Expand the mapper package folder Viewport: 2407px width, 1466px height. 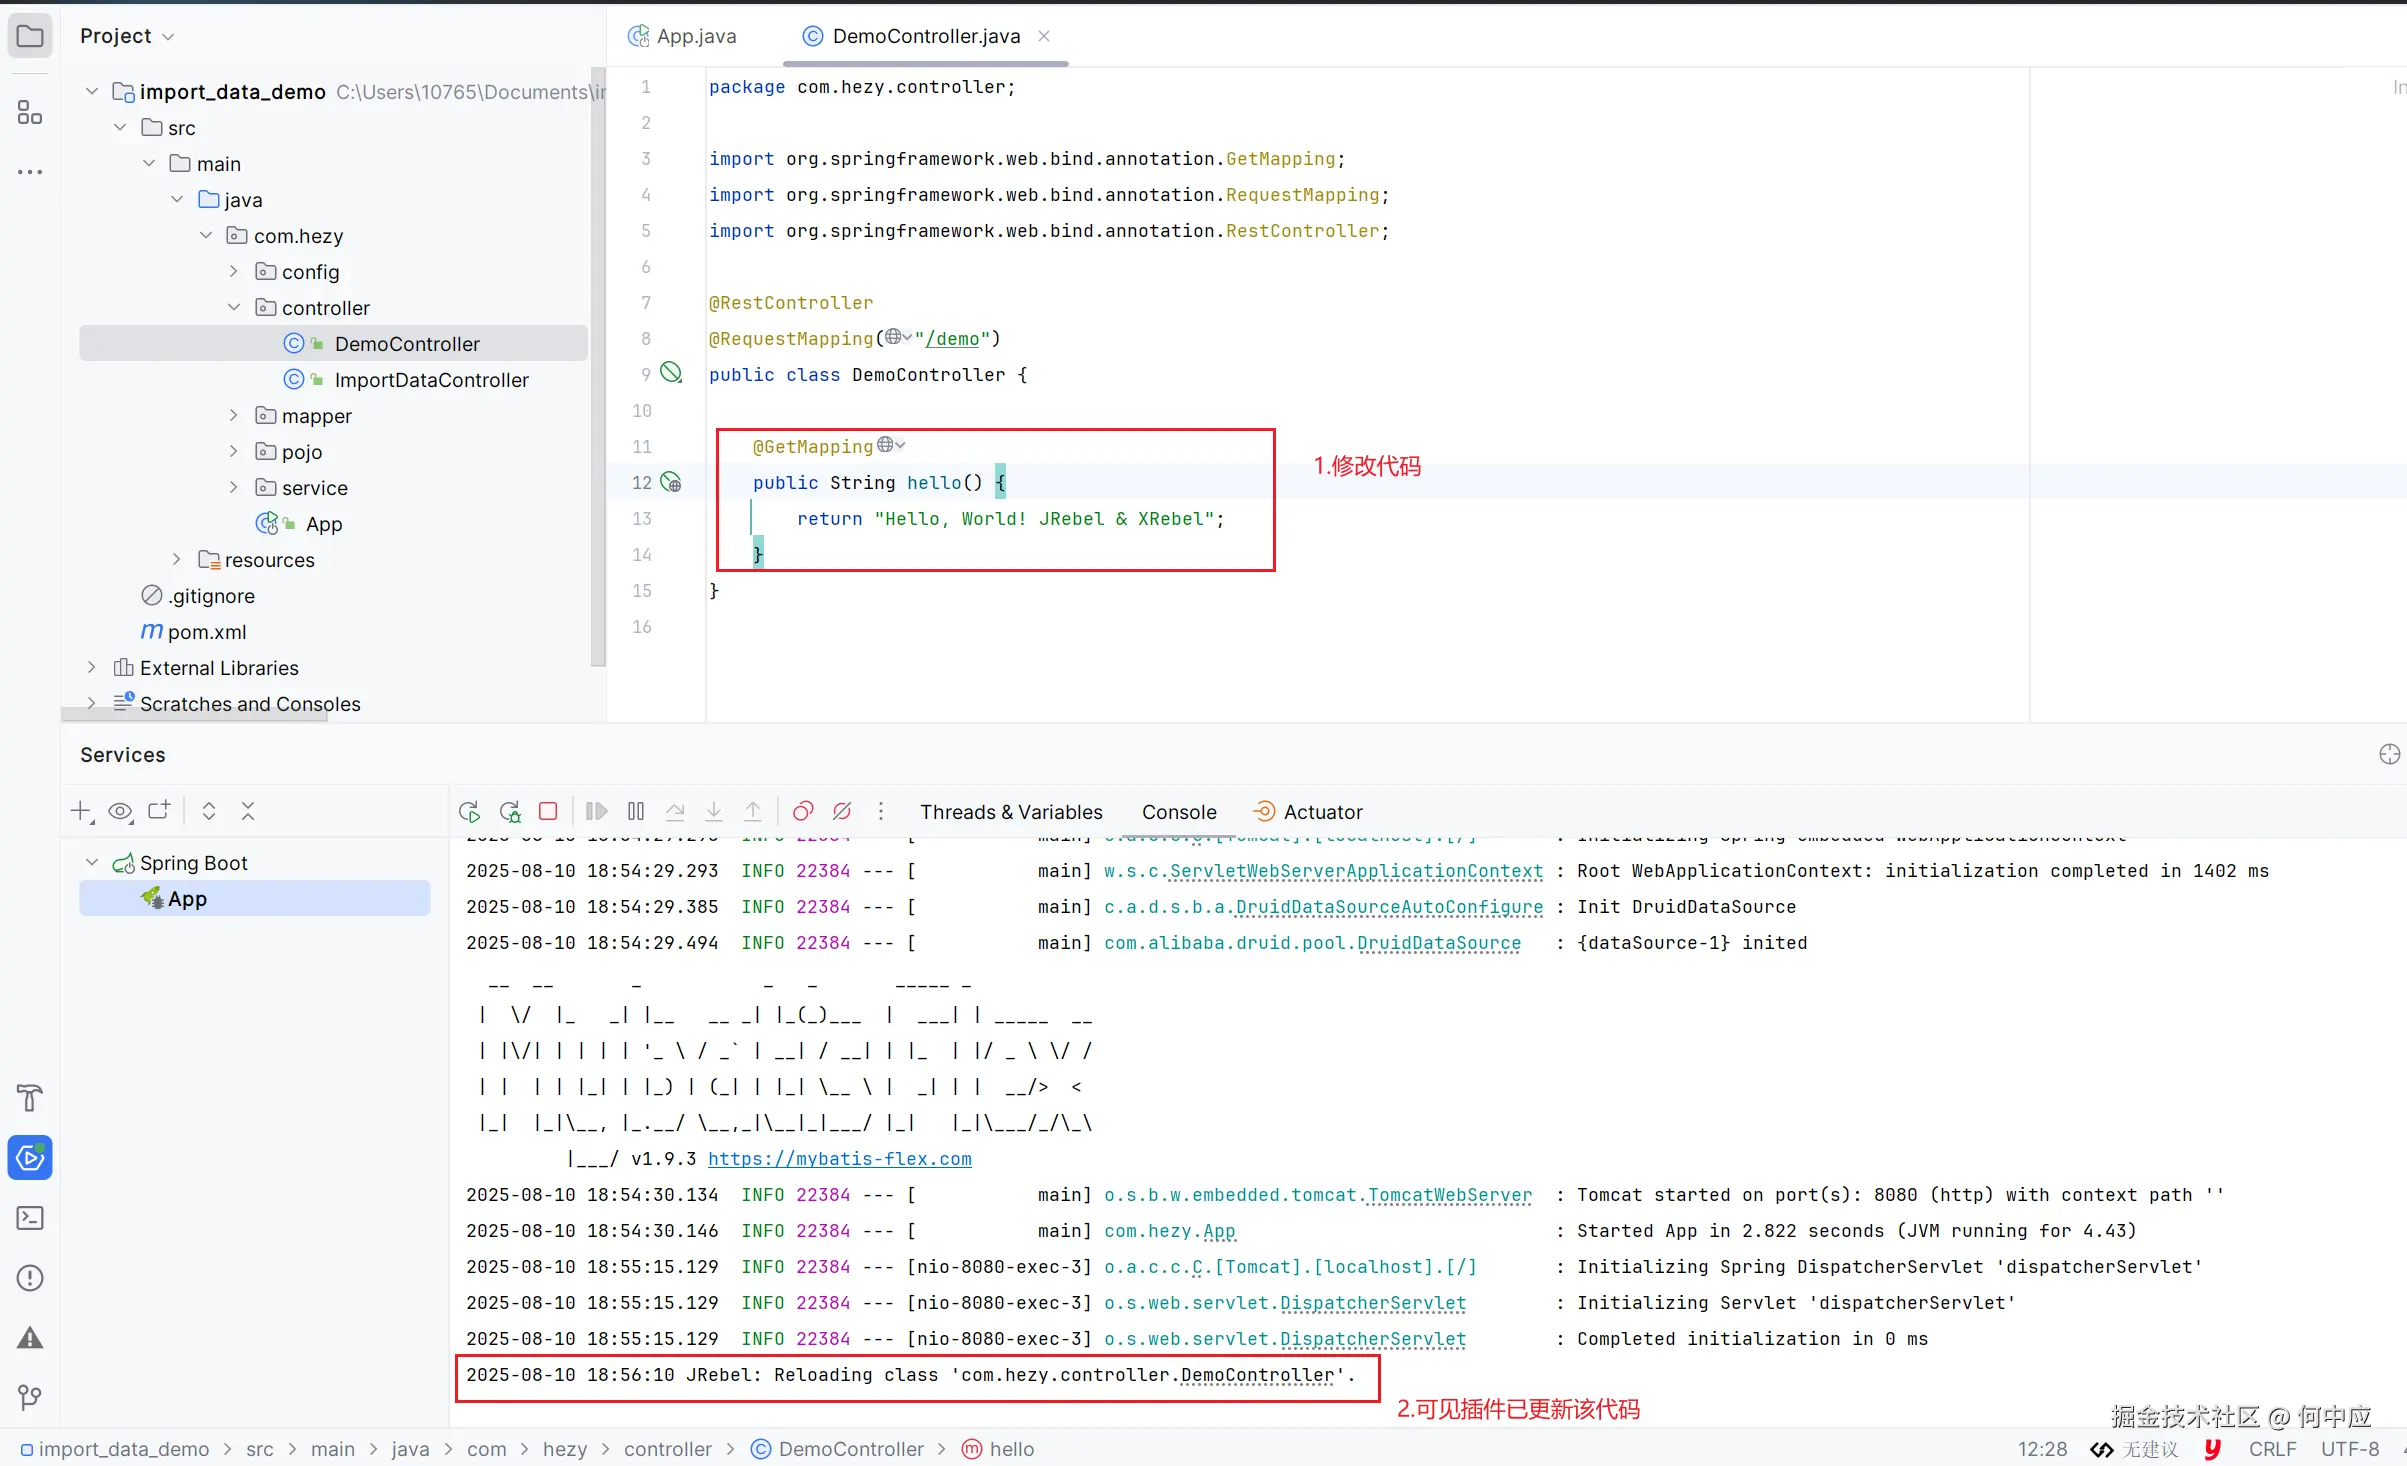[x=234, y=415]
